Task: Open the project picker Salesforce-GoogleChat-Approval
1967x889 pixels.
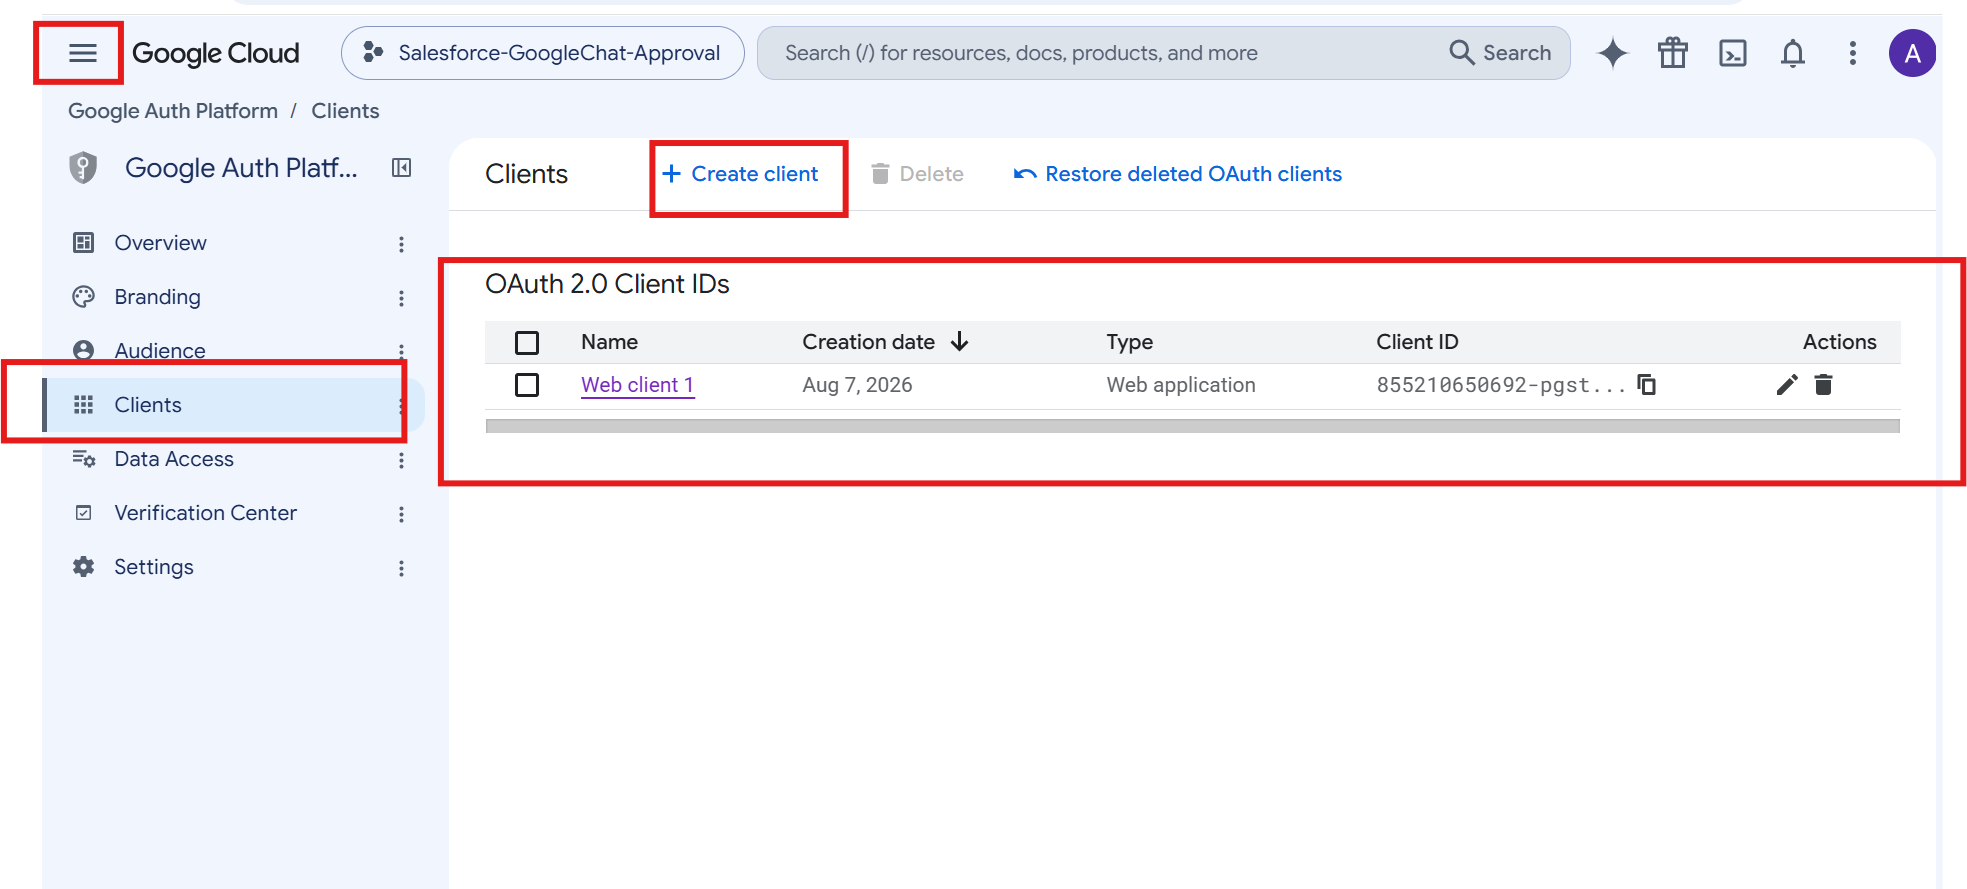Action: [543, 53]
